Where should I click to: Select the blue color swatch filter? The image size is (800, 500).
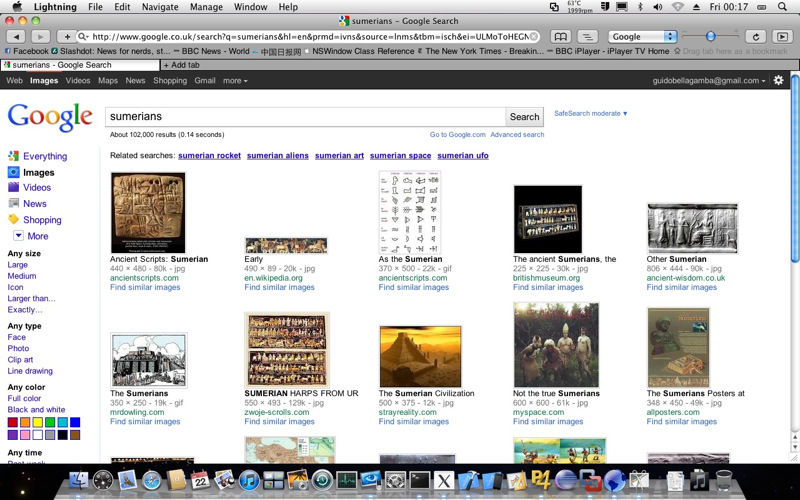tap(75, 422)
